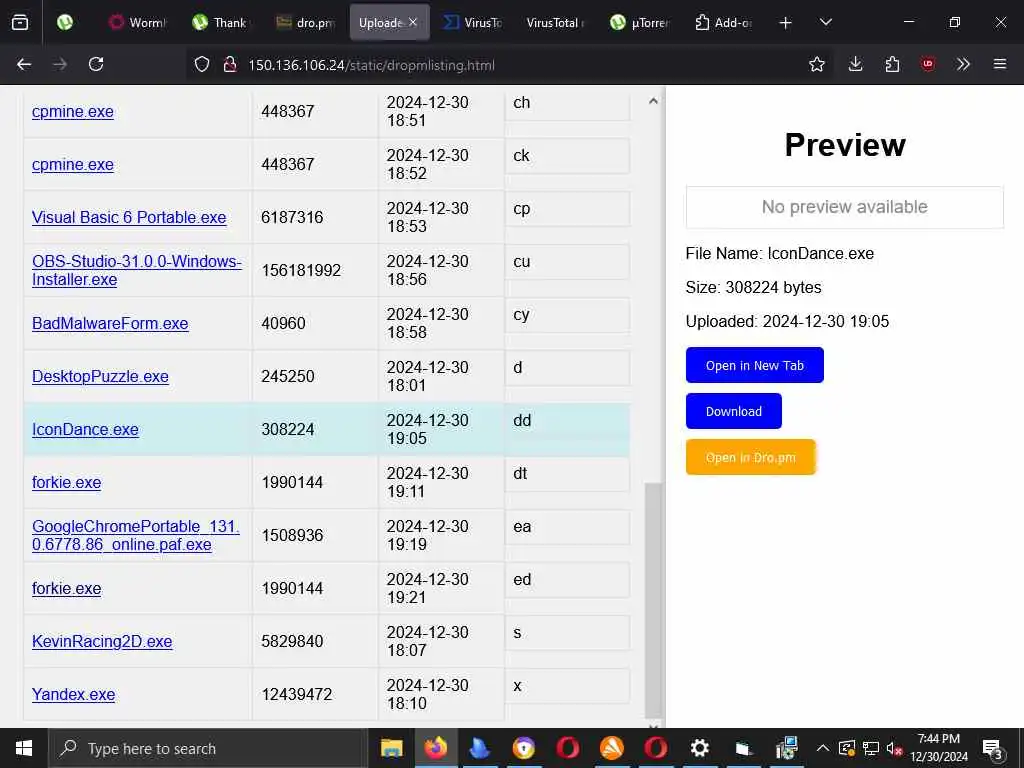Select the size cell 6187316
Viewport: 1024px width, 768px height.
click(x=315, y=217)
